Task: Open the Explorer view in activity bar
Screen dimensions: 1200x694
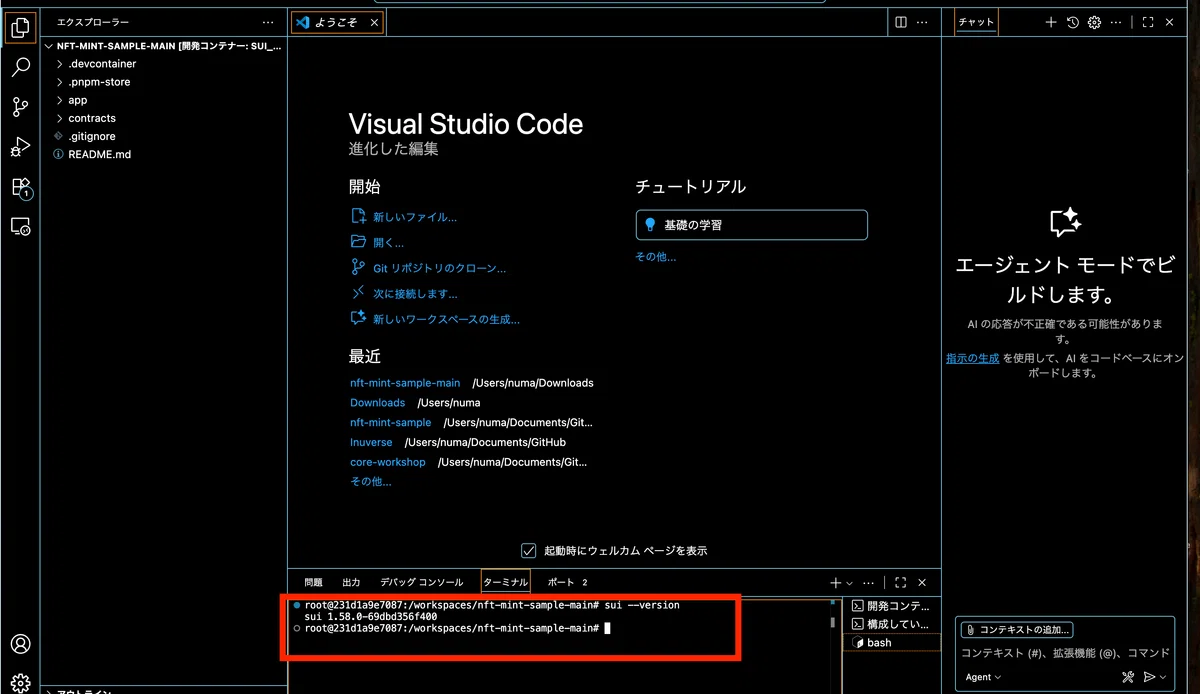Action: tap(20, 27)
